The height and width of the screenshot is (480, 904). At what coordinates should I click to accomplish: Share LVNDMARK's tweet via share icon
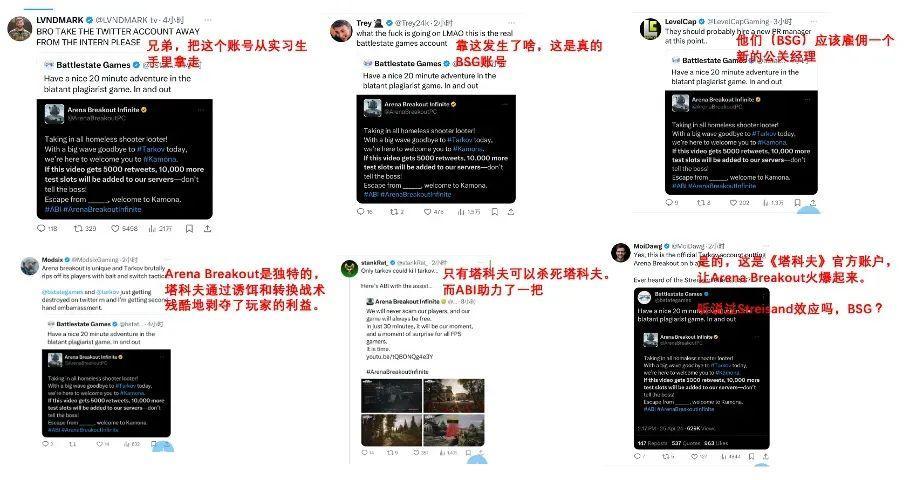click(x=207, y=229)
